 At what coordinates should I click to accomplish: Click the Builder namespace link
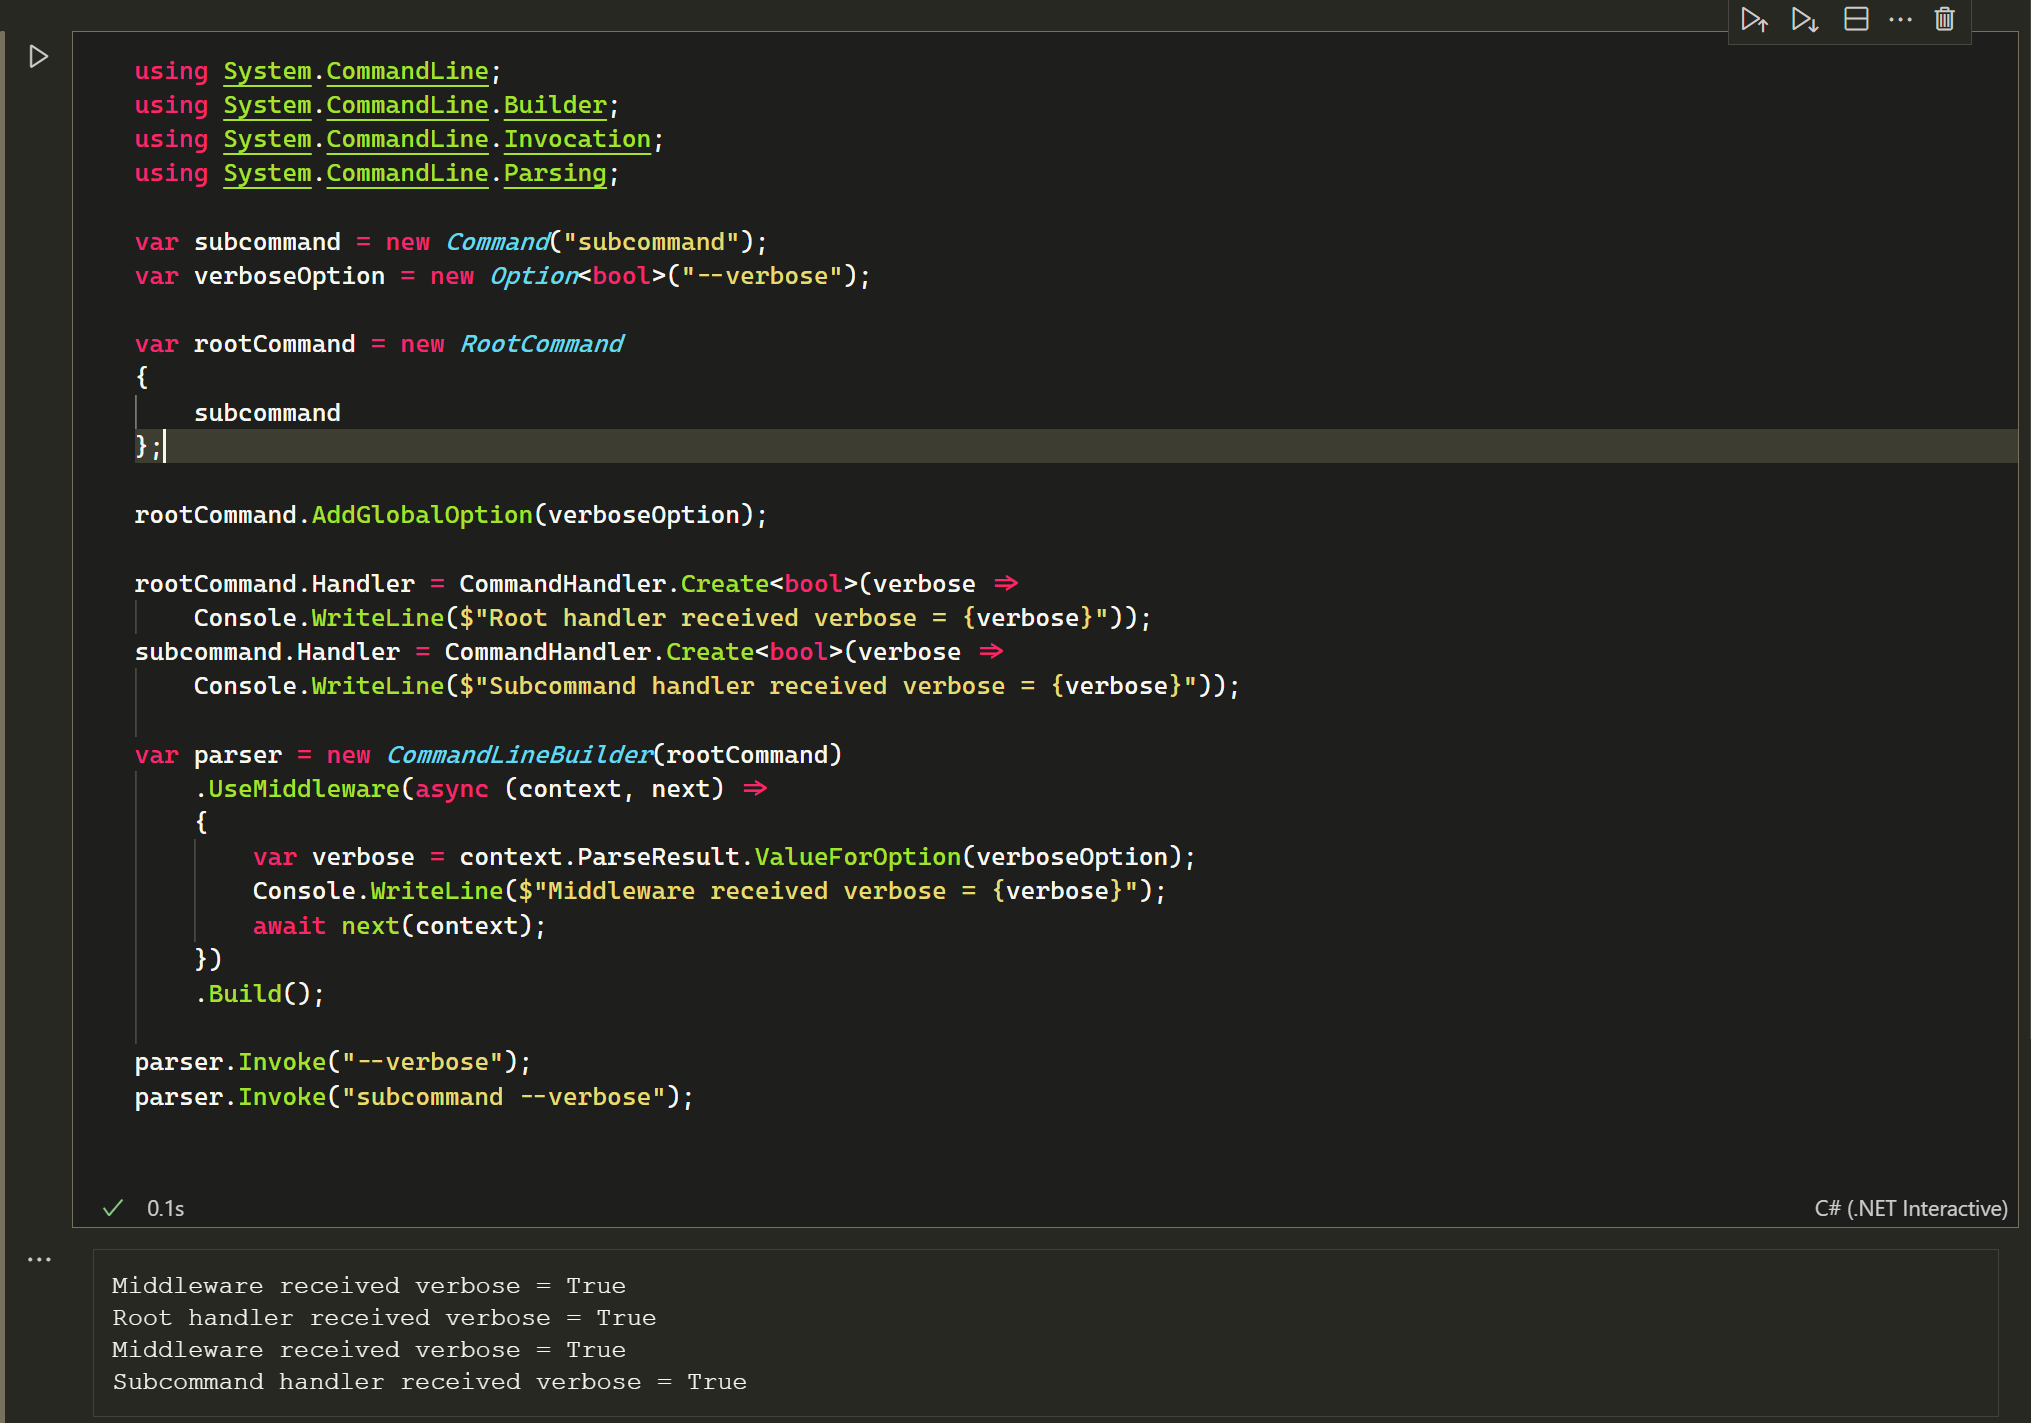[x=553, y=104]
